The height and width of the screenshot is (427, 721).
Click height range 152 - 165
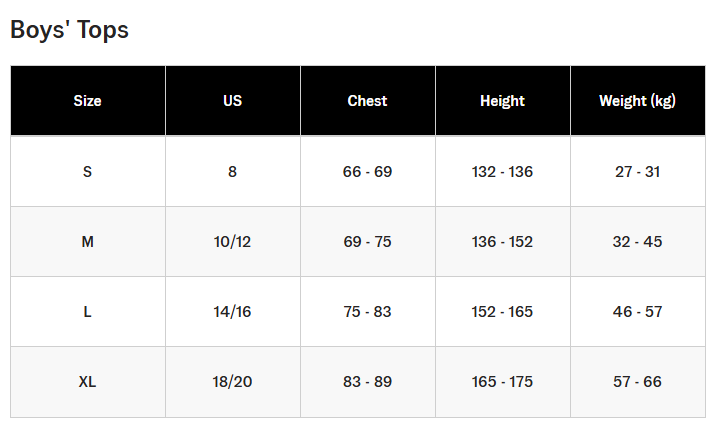click(x=503, y=312)
